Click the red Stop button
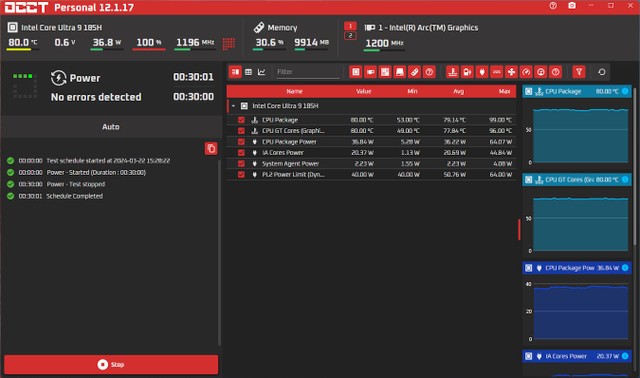The image size is (640, 378). pos(111,365)
